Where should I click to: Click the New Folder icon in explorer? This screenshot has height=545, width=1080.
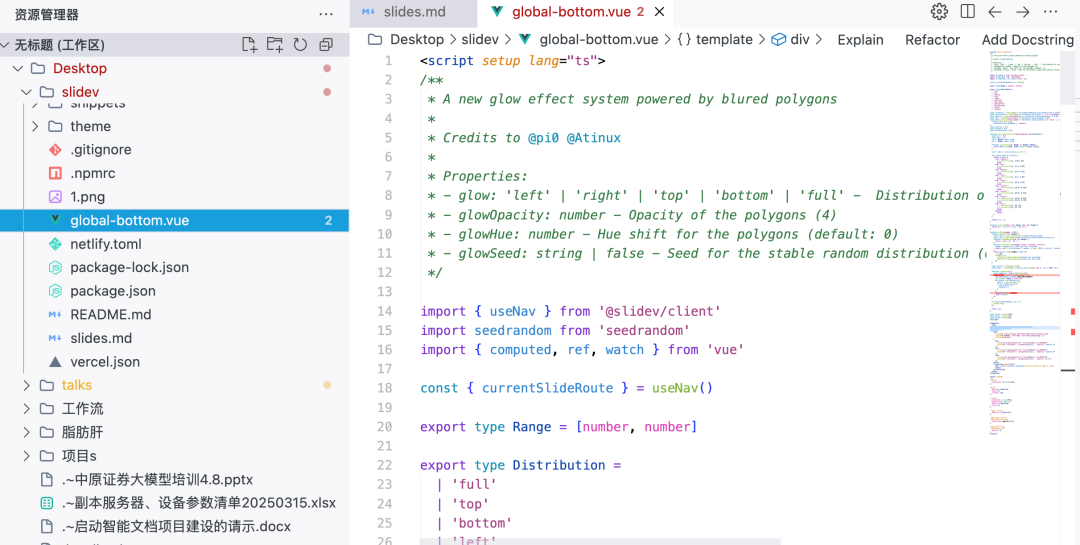click(275, 45)
